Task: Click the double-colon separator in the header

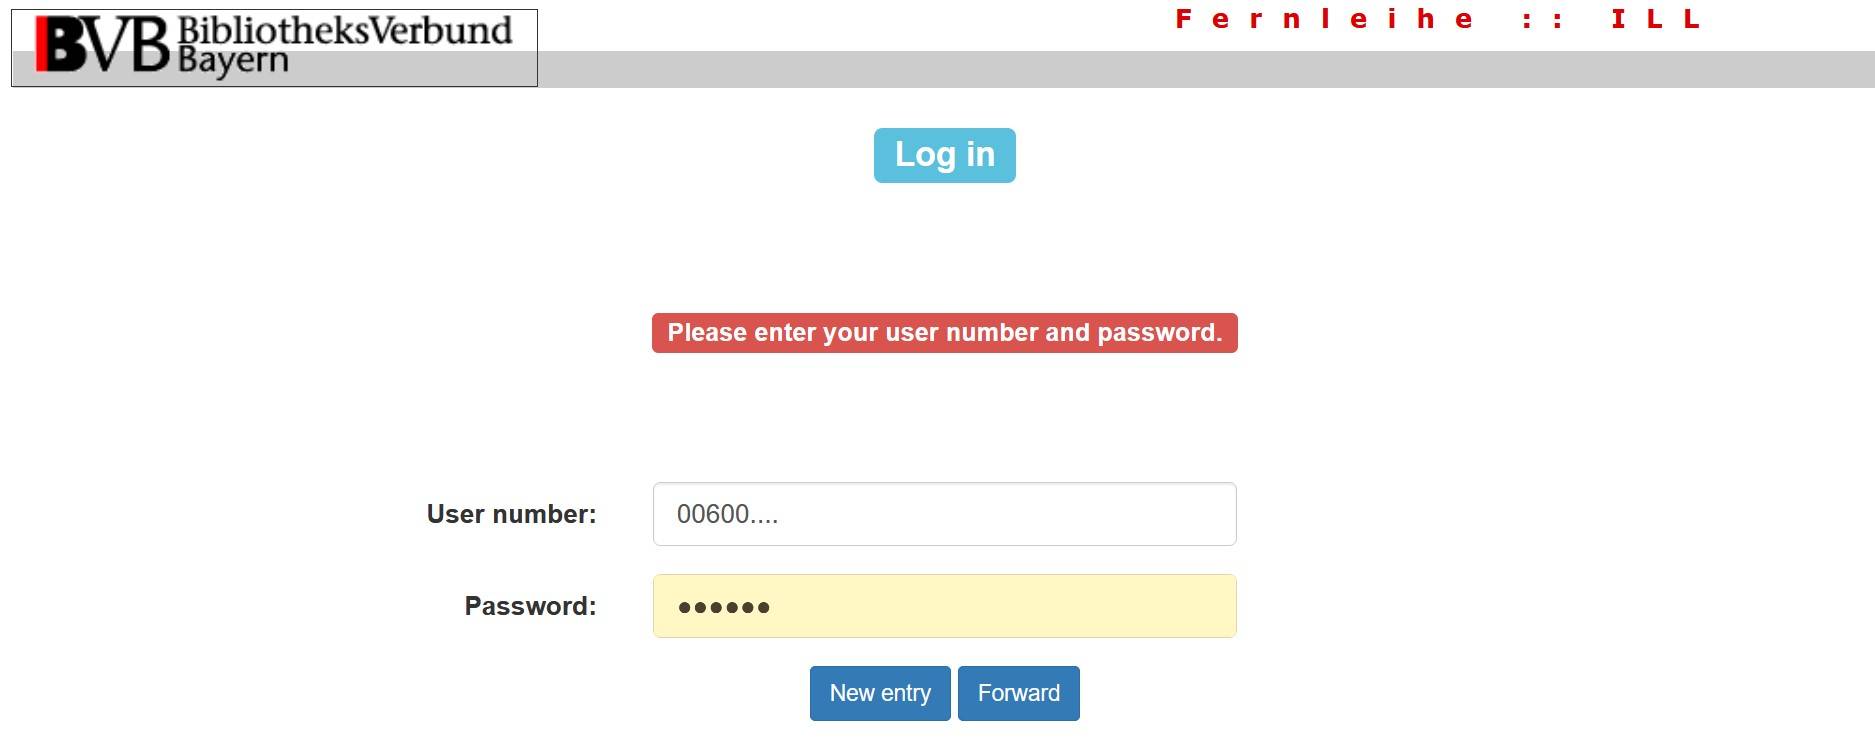Action: 1541,20
